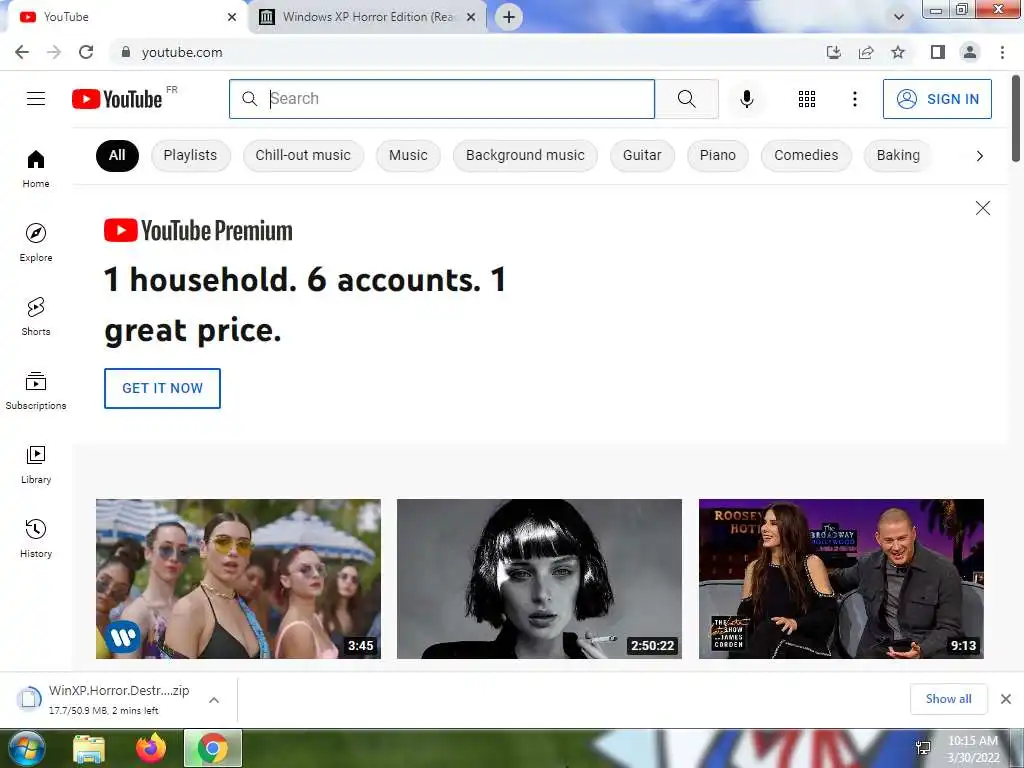Close the Windows XP Horror Edition tab
Viewport: 1024px width, 768px height.
click(x=471, y=17)
